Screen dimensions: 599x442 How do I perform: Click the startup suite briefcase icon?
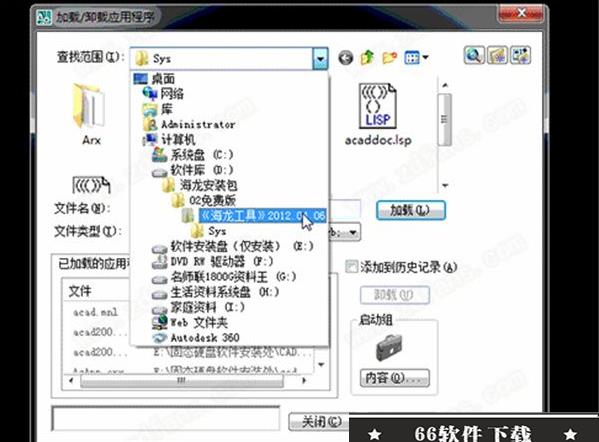[390, 348]
